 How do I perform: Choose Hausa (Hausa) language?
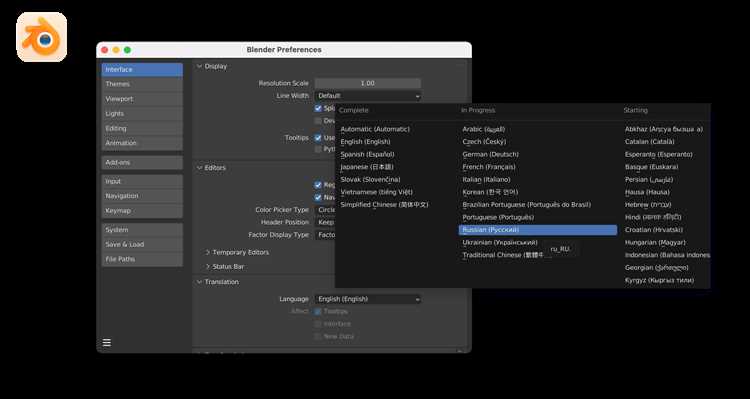click(647, 192)
